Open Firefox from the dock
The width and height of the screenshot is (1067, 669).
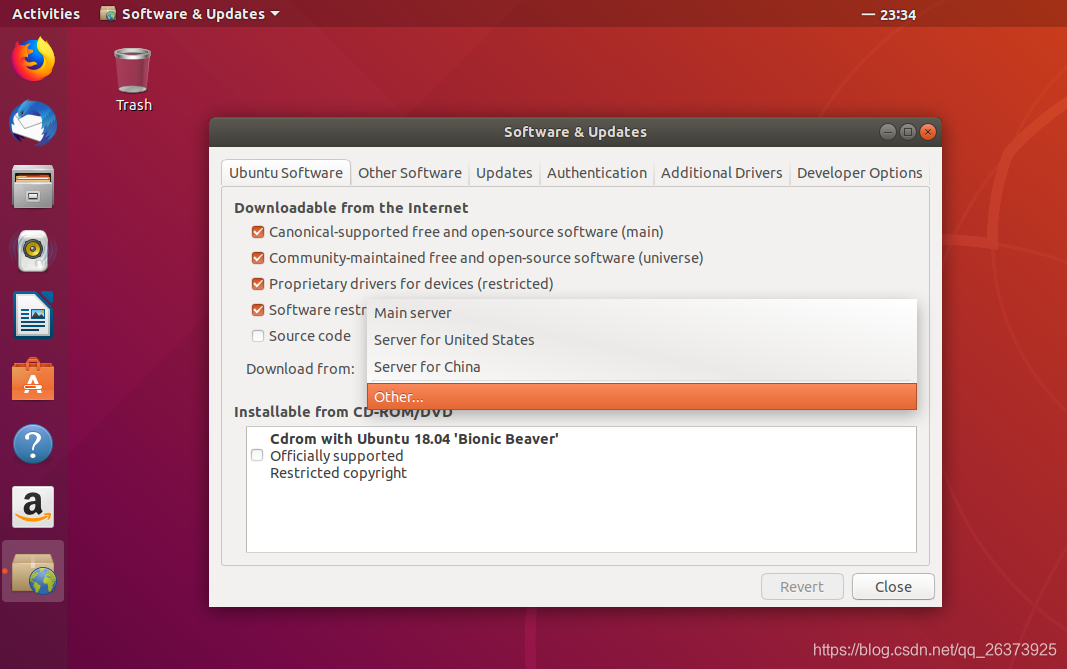(33, 59)
